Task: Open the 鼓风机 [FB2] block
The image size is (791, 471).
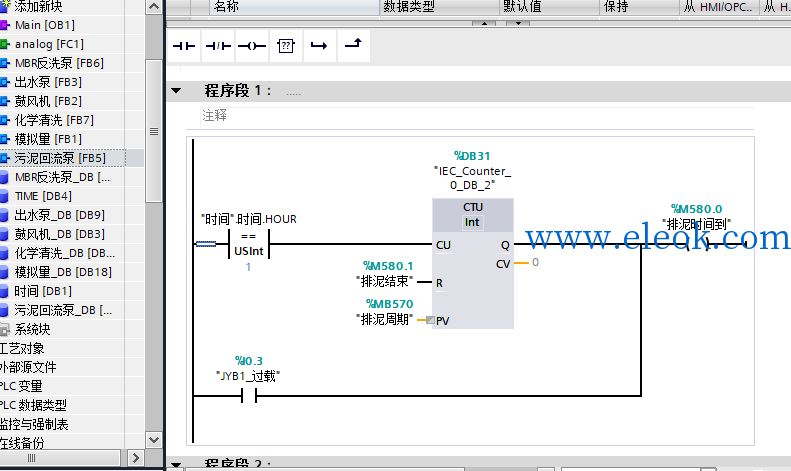Action: tap(48, 101)
